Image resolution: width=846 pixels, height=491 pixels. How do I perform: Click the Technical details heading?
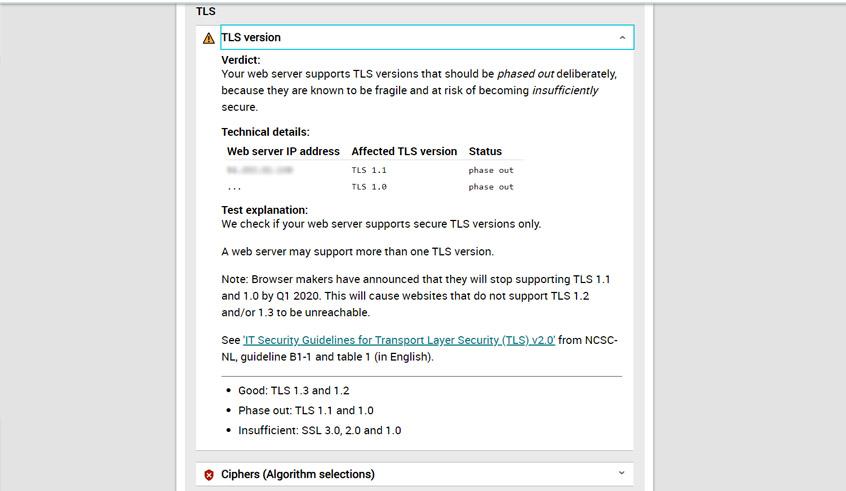tap(265, 132)
